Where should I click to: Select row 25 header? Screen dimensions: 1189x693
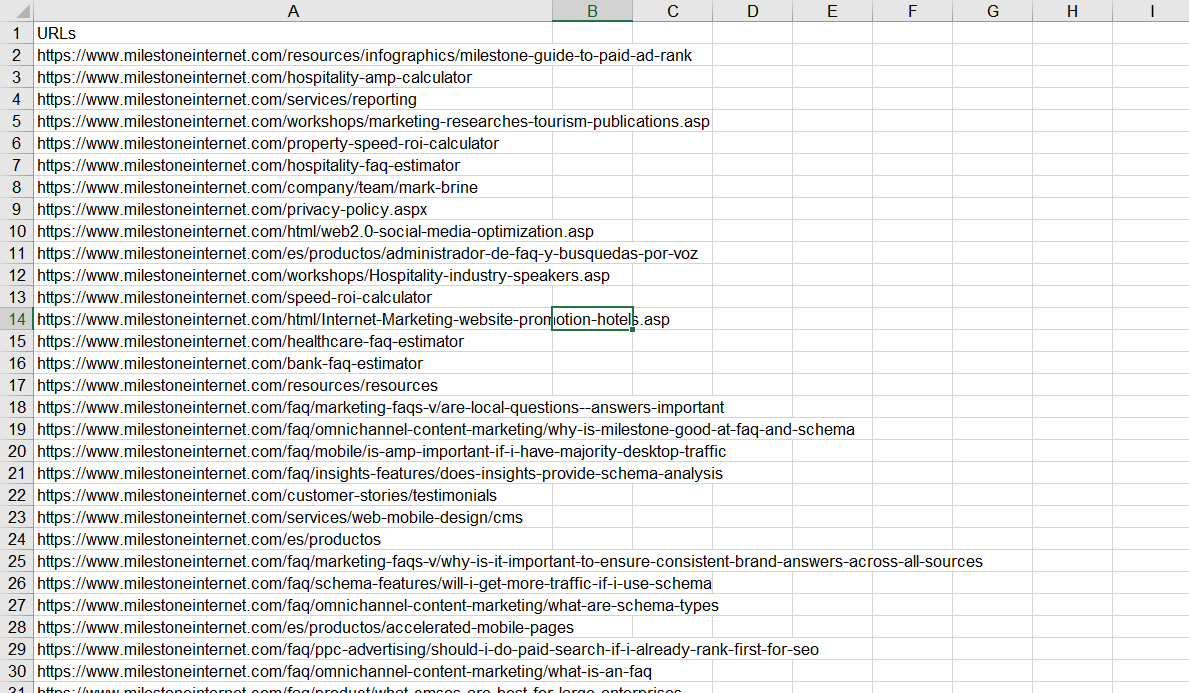[17, 561]
